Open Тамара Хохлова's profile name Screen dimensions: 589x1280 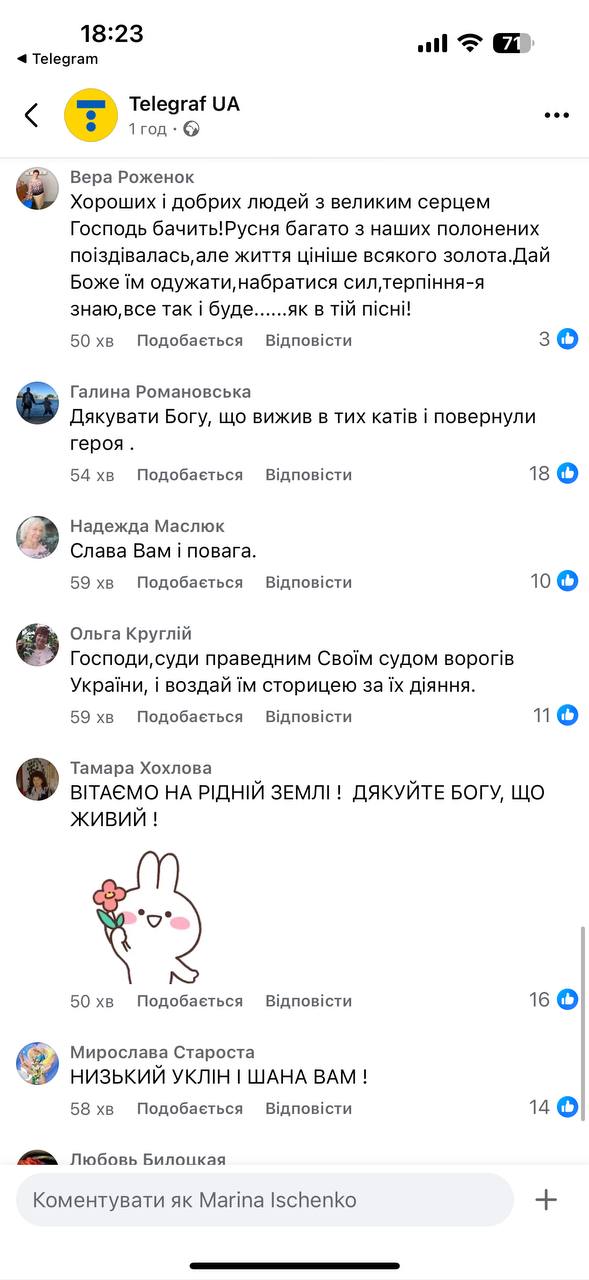[141, 768]
